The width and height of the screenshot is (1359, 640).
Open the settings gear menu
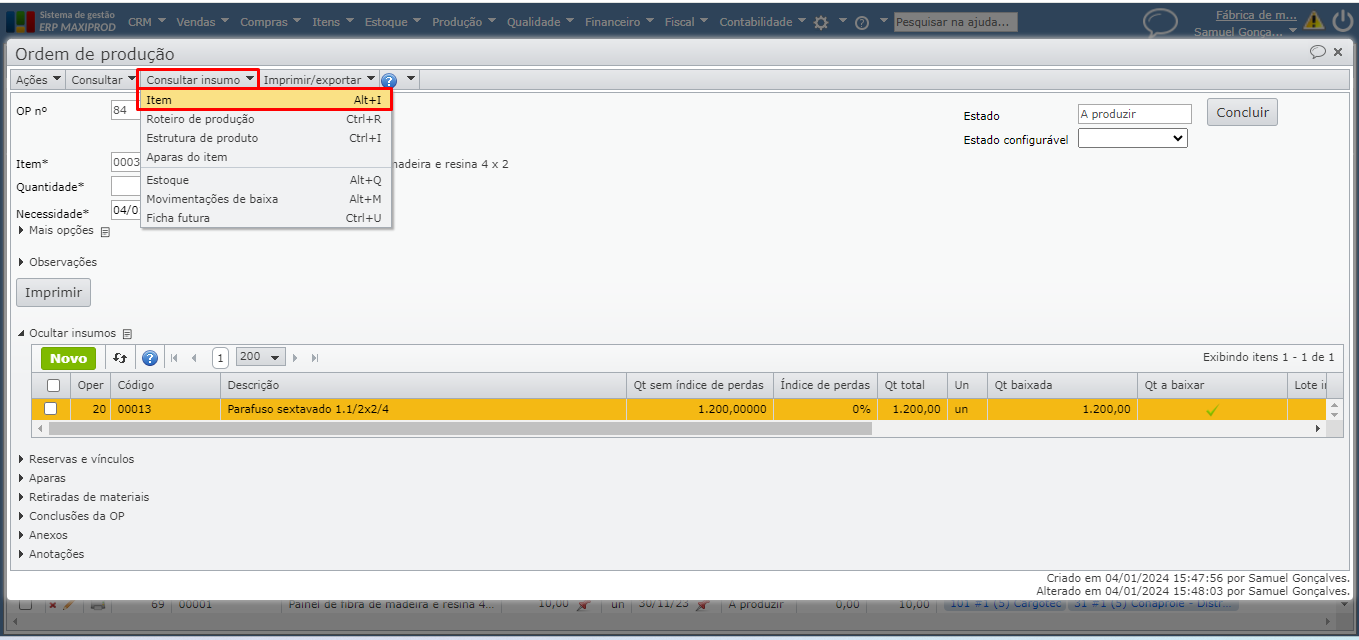coord(821,22)
